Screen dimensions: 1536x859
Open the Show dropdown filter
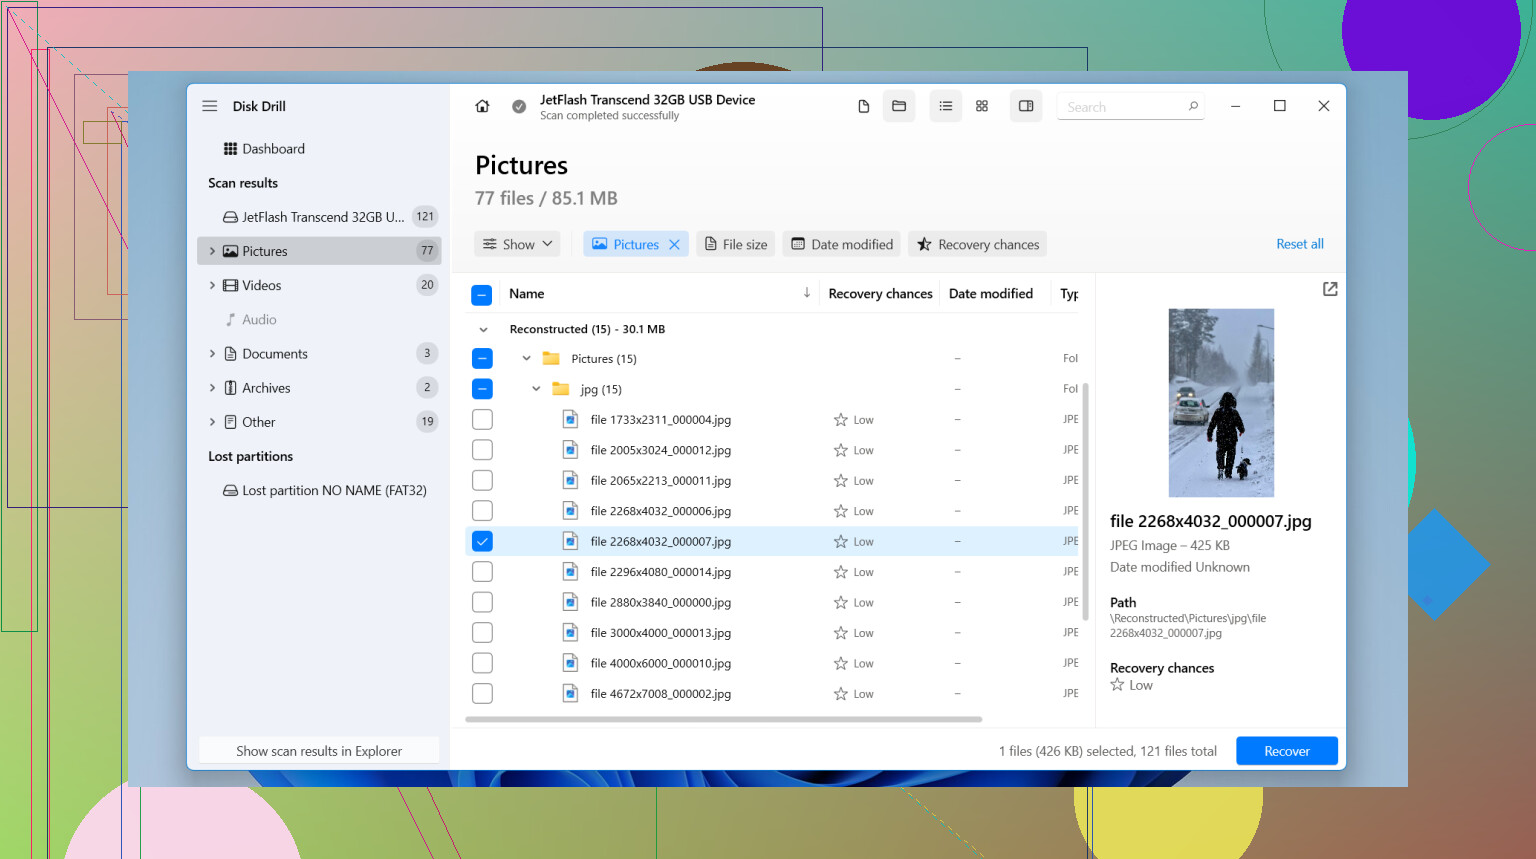(x=517, y=244)
